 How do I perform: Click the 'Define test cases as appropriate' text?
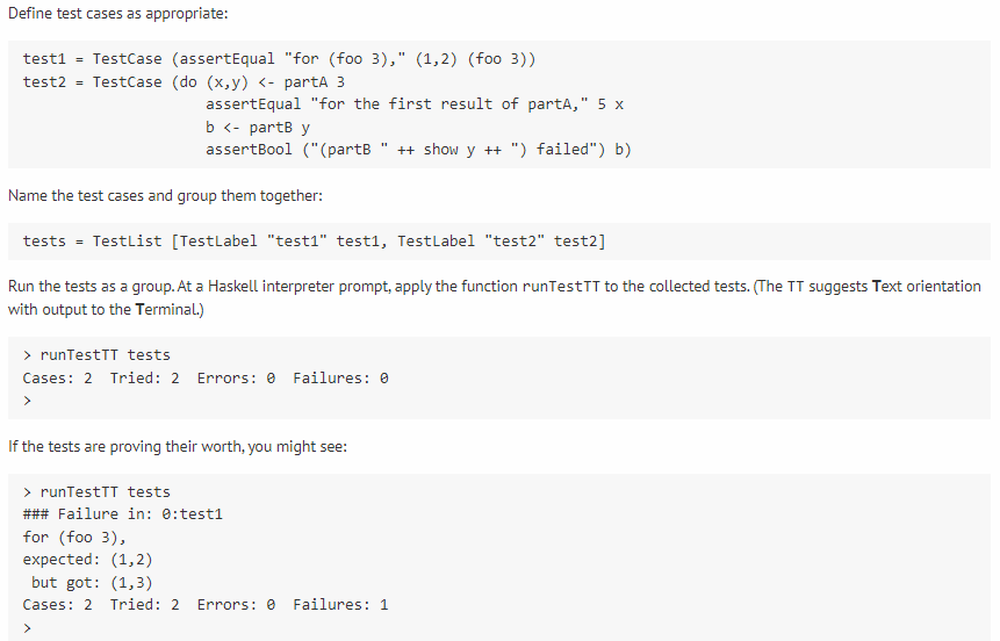118,13
